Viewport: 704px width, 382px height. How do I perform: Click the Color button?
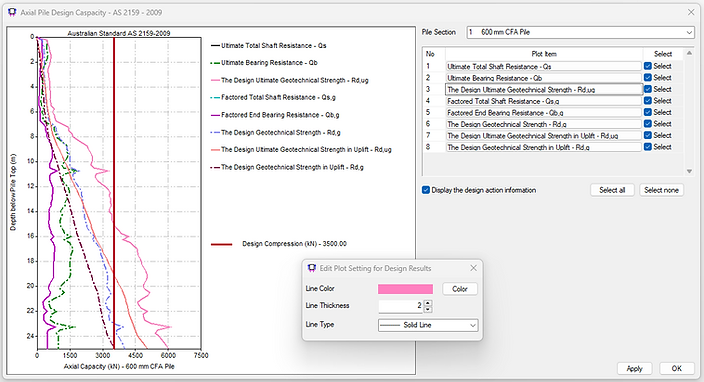click(460, 289)
